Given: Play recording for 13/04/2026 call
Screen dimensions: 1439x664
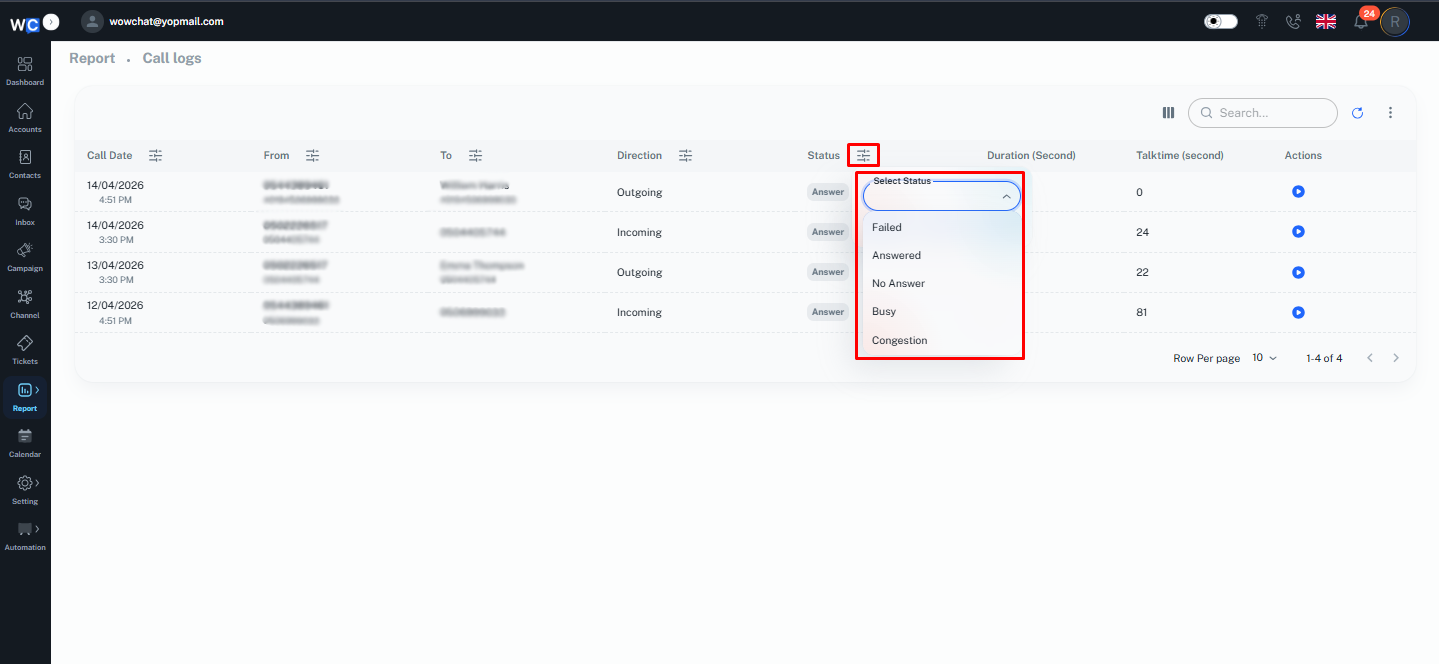Looking at the screenshot, I should pos(1298,271).
